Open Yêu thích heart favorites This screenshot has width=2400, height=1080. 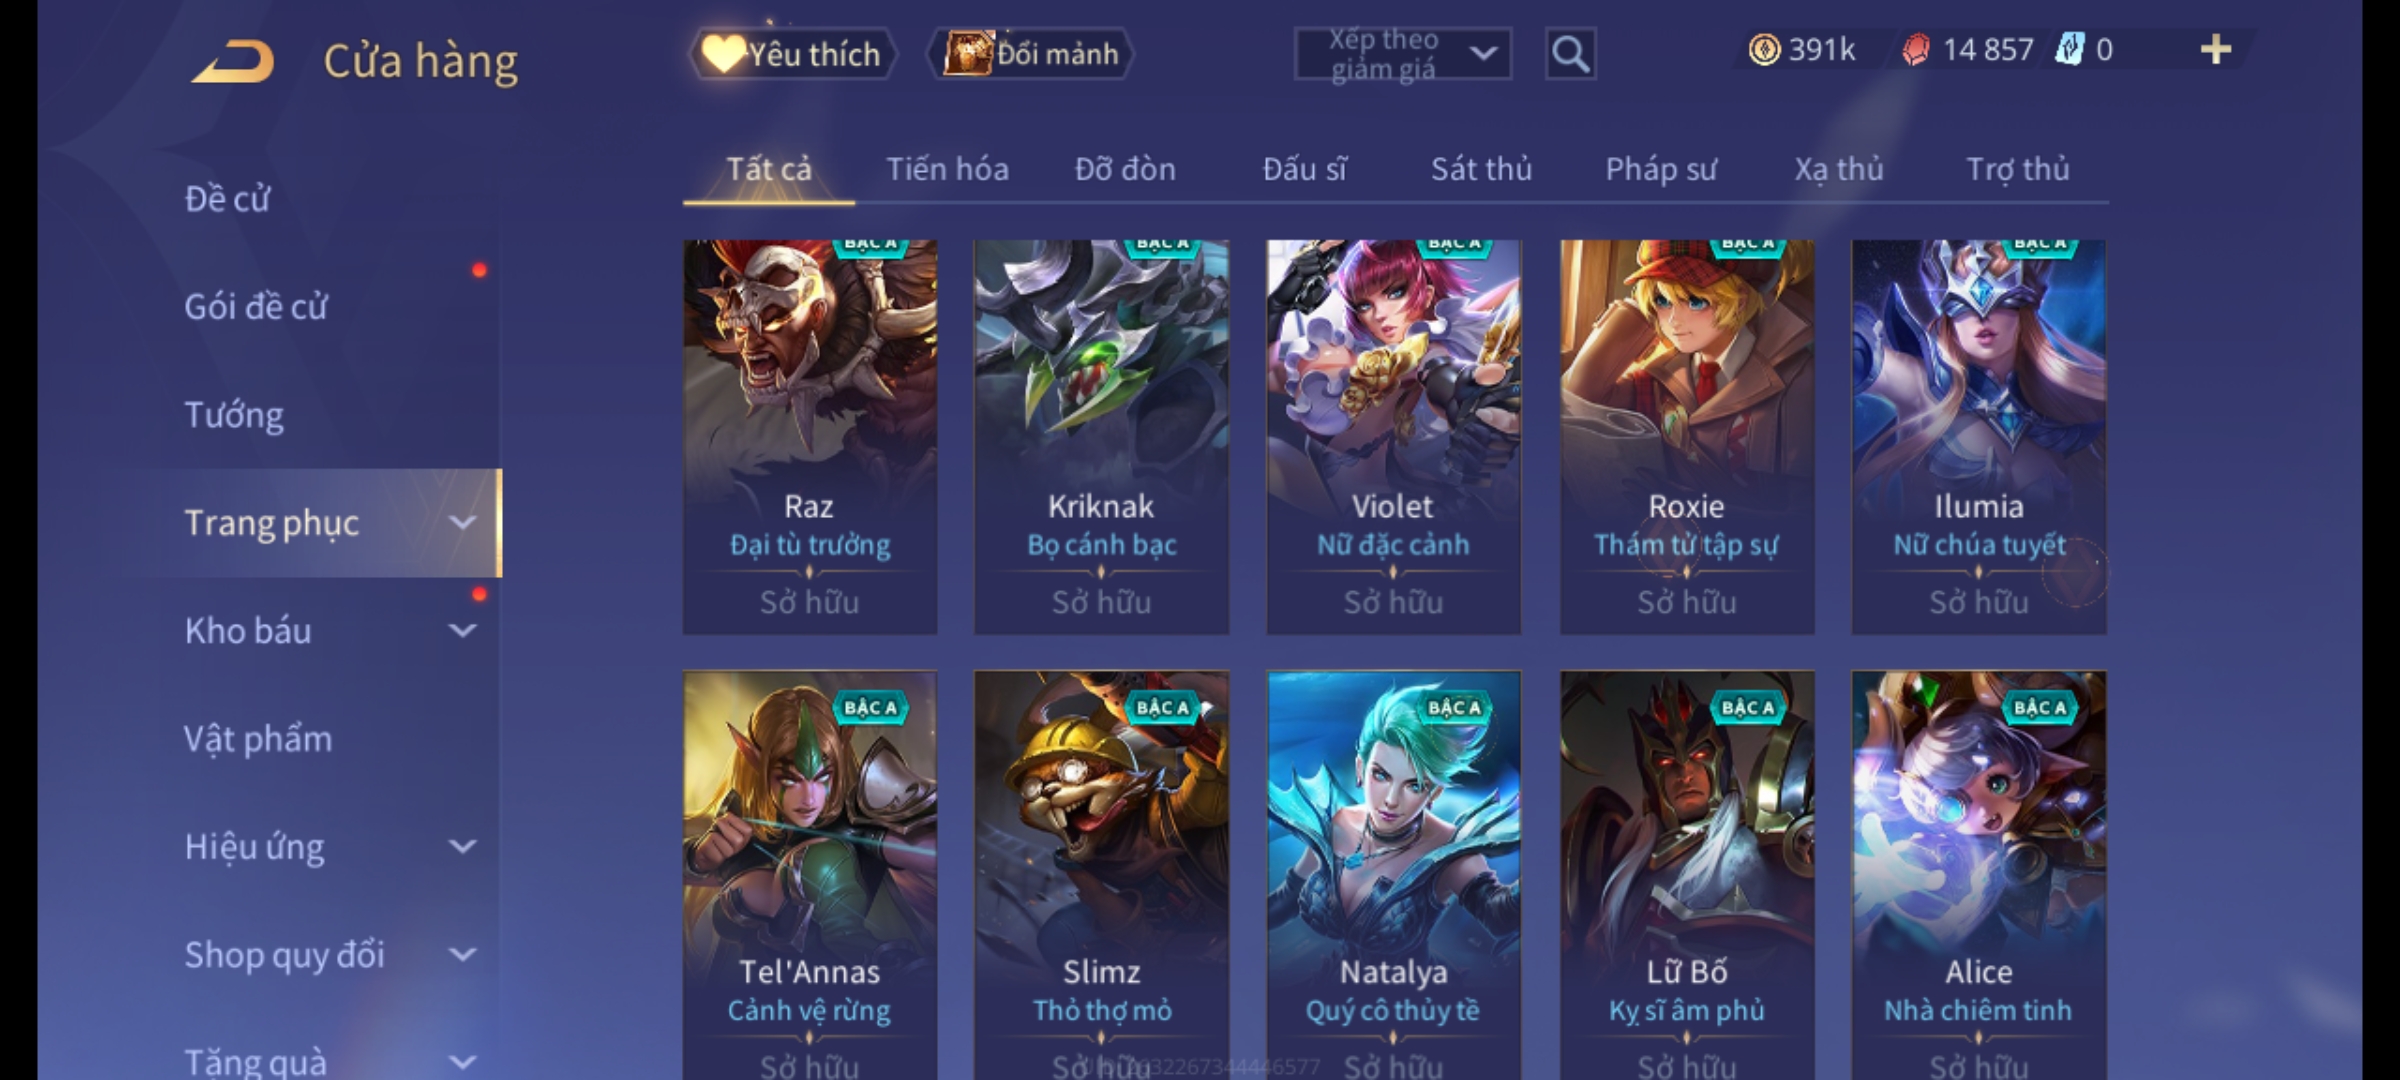(x=793, y=54)
